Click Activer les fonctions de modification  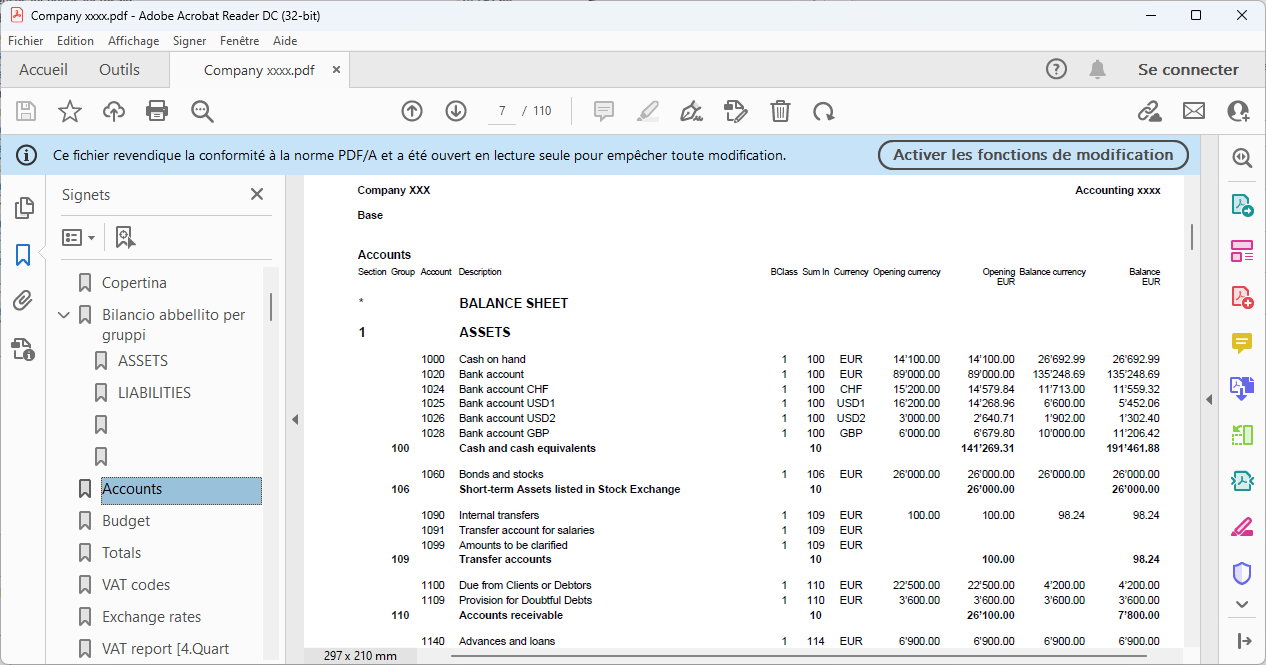(x=1033, y=155)
